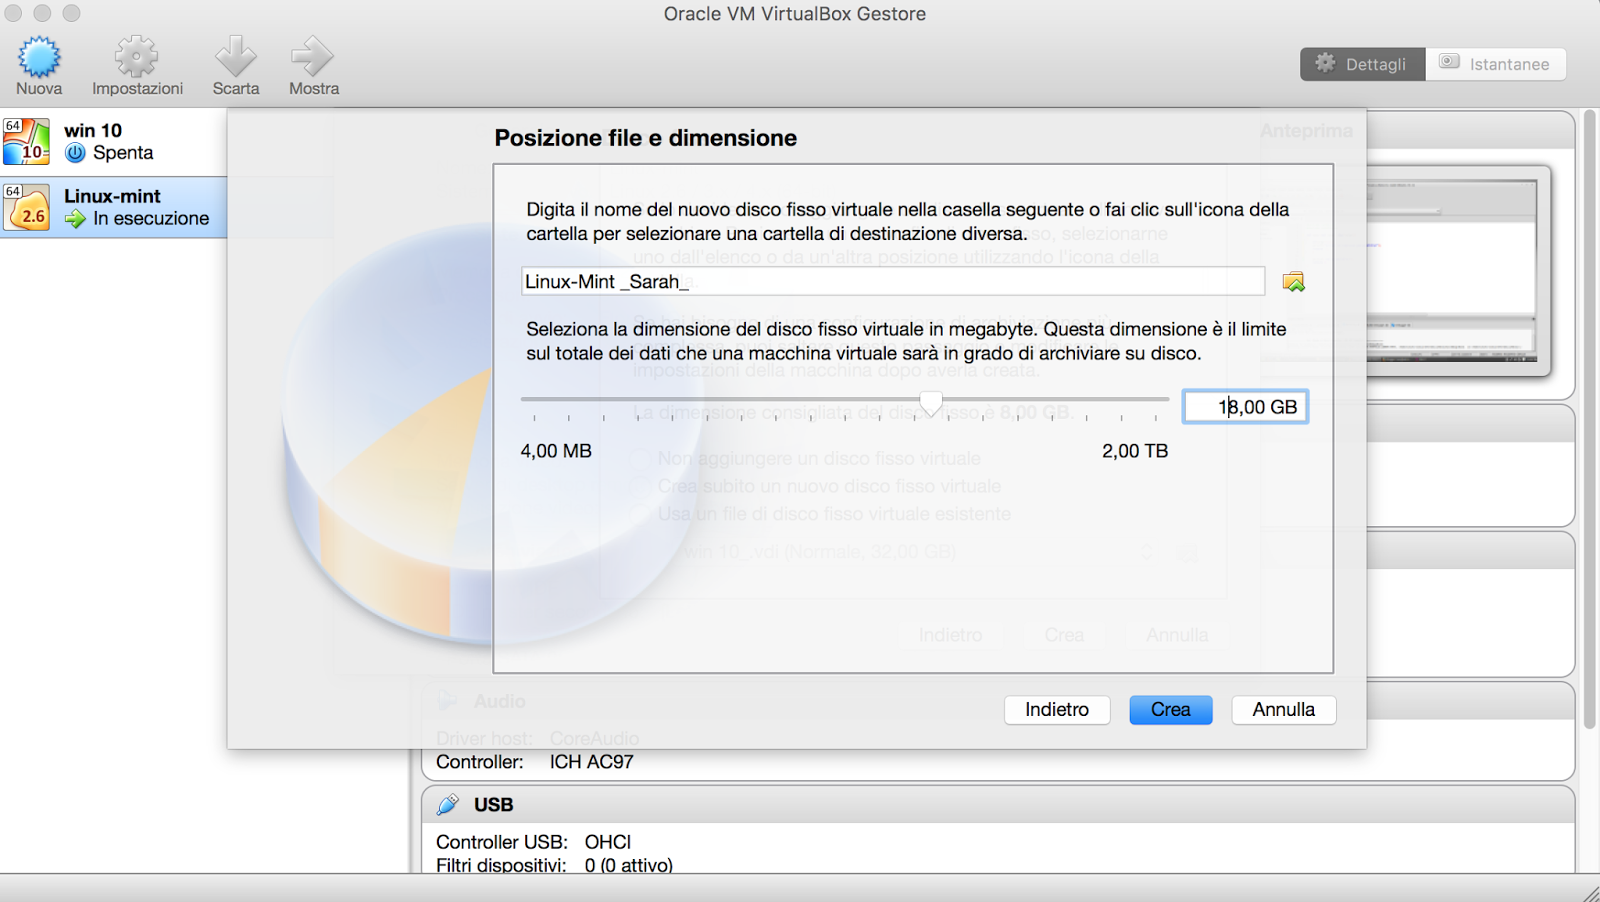Click the Controller USB: OHCI text
This screenshot has width=1600, height=902.
tap(533, 842)
